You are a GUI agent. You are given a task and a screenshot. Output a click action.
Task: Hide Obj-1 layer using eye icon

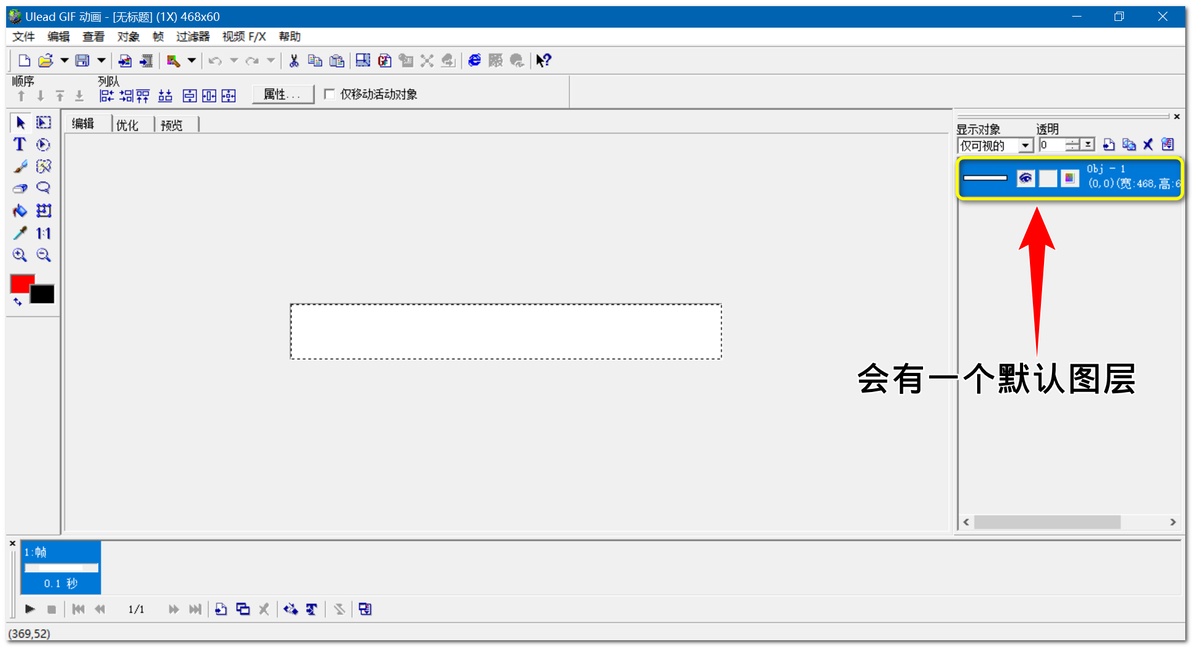point(1026,178)
